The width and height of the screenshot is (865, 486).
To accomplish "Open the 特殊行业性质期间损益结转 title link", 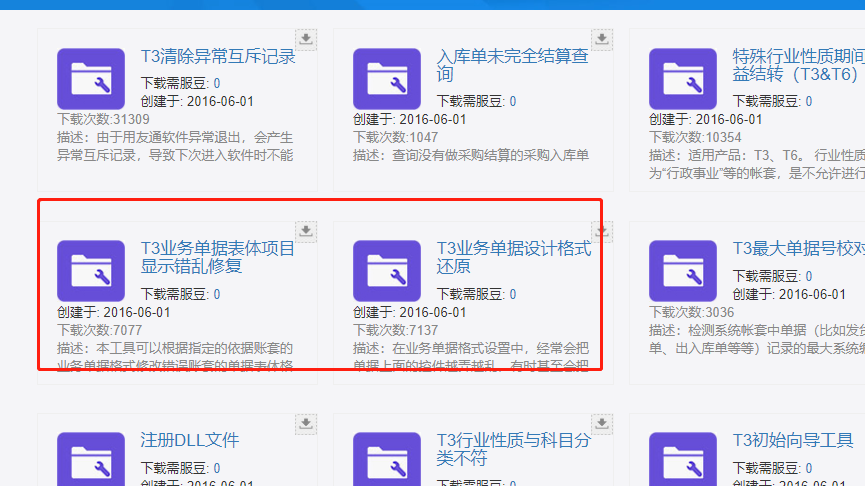I will point(798,65).
